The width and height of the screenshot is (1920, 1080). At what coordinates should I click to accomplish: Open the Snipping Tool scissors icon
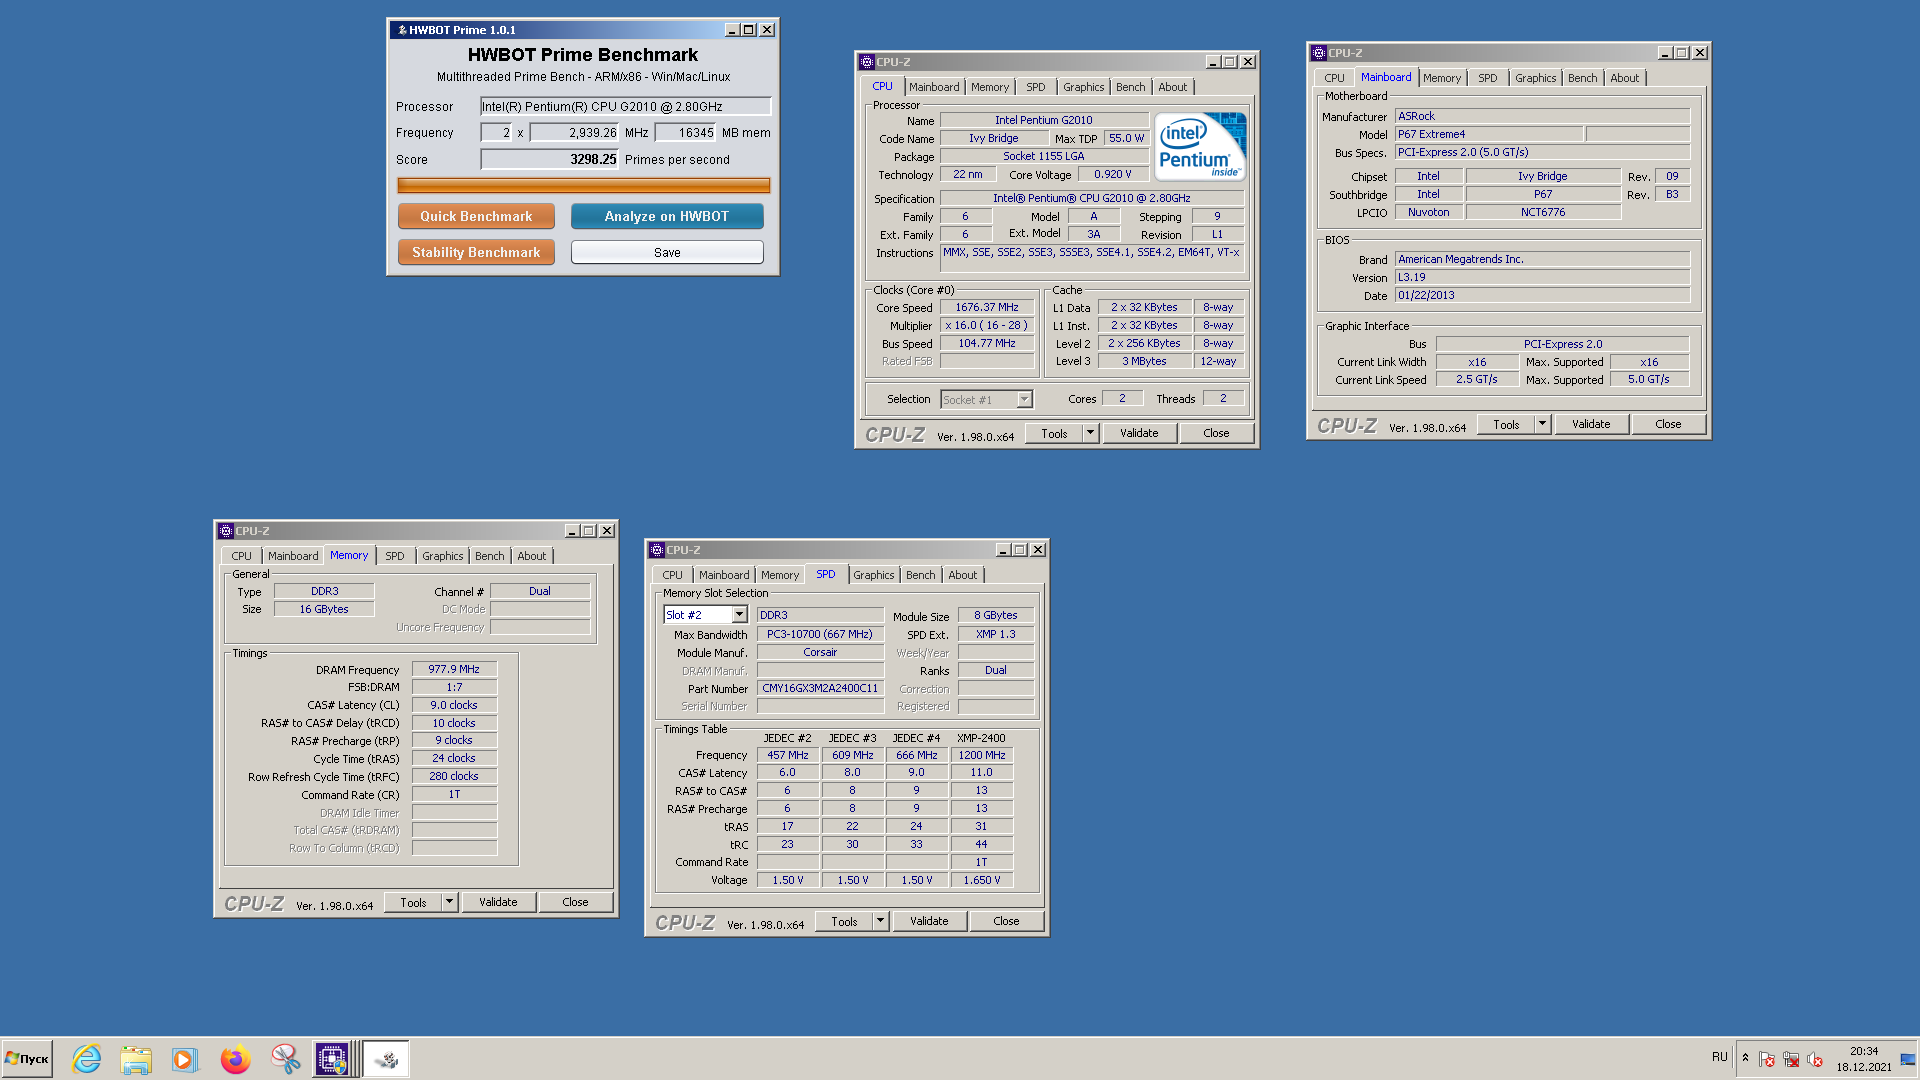(x=285, y=1059)
